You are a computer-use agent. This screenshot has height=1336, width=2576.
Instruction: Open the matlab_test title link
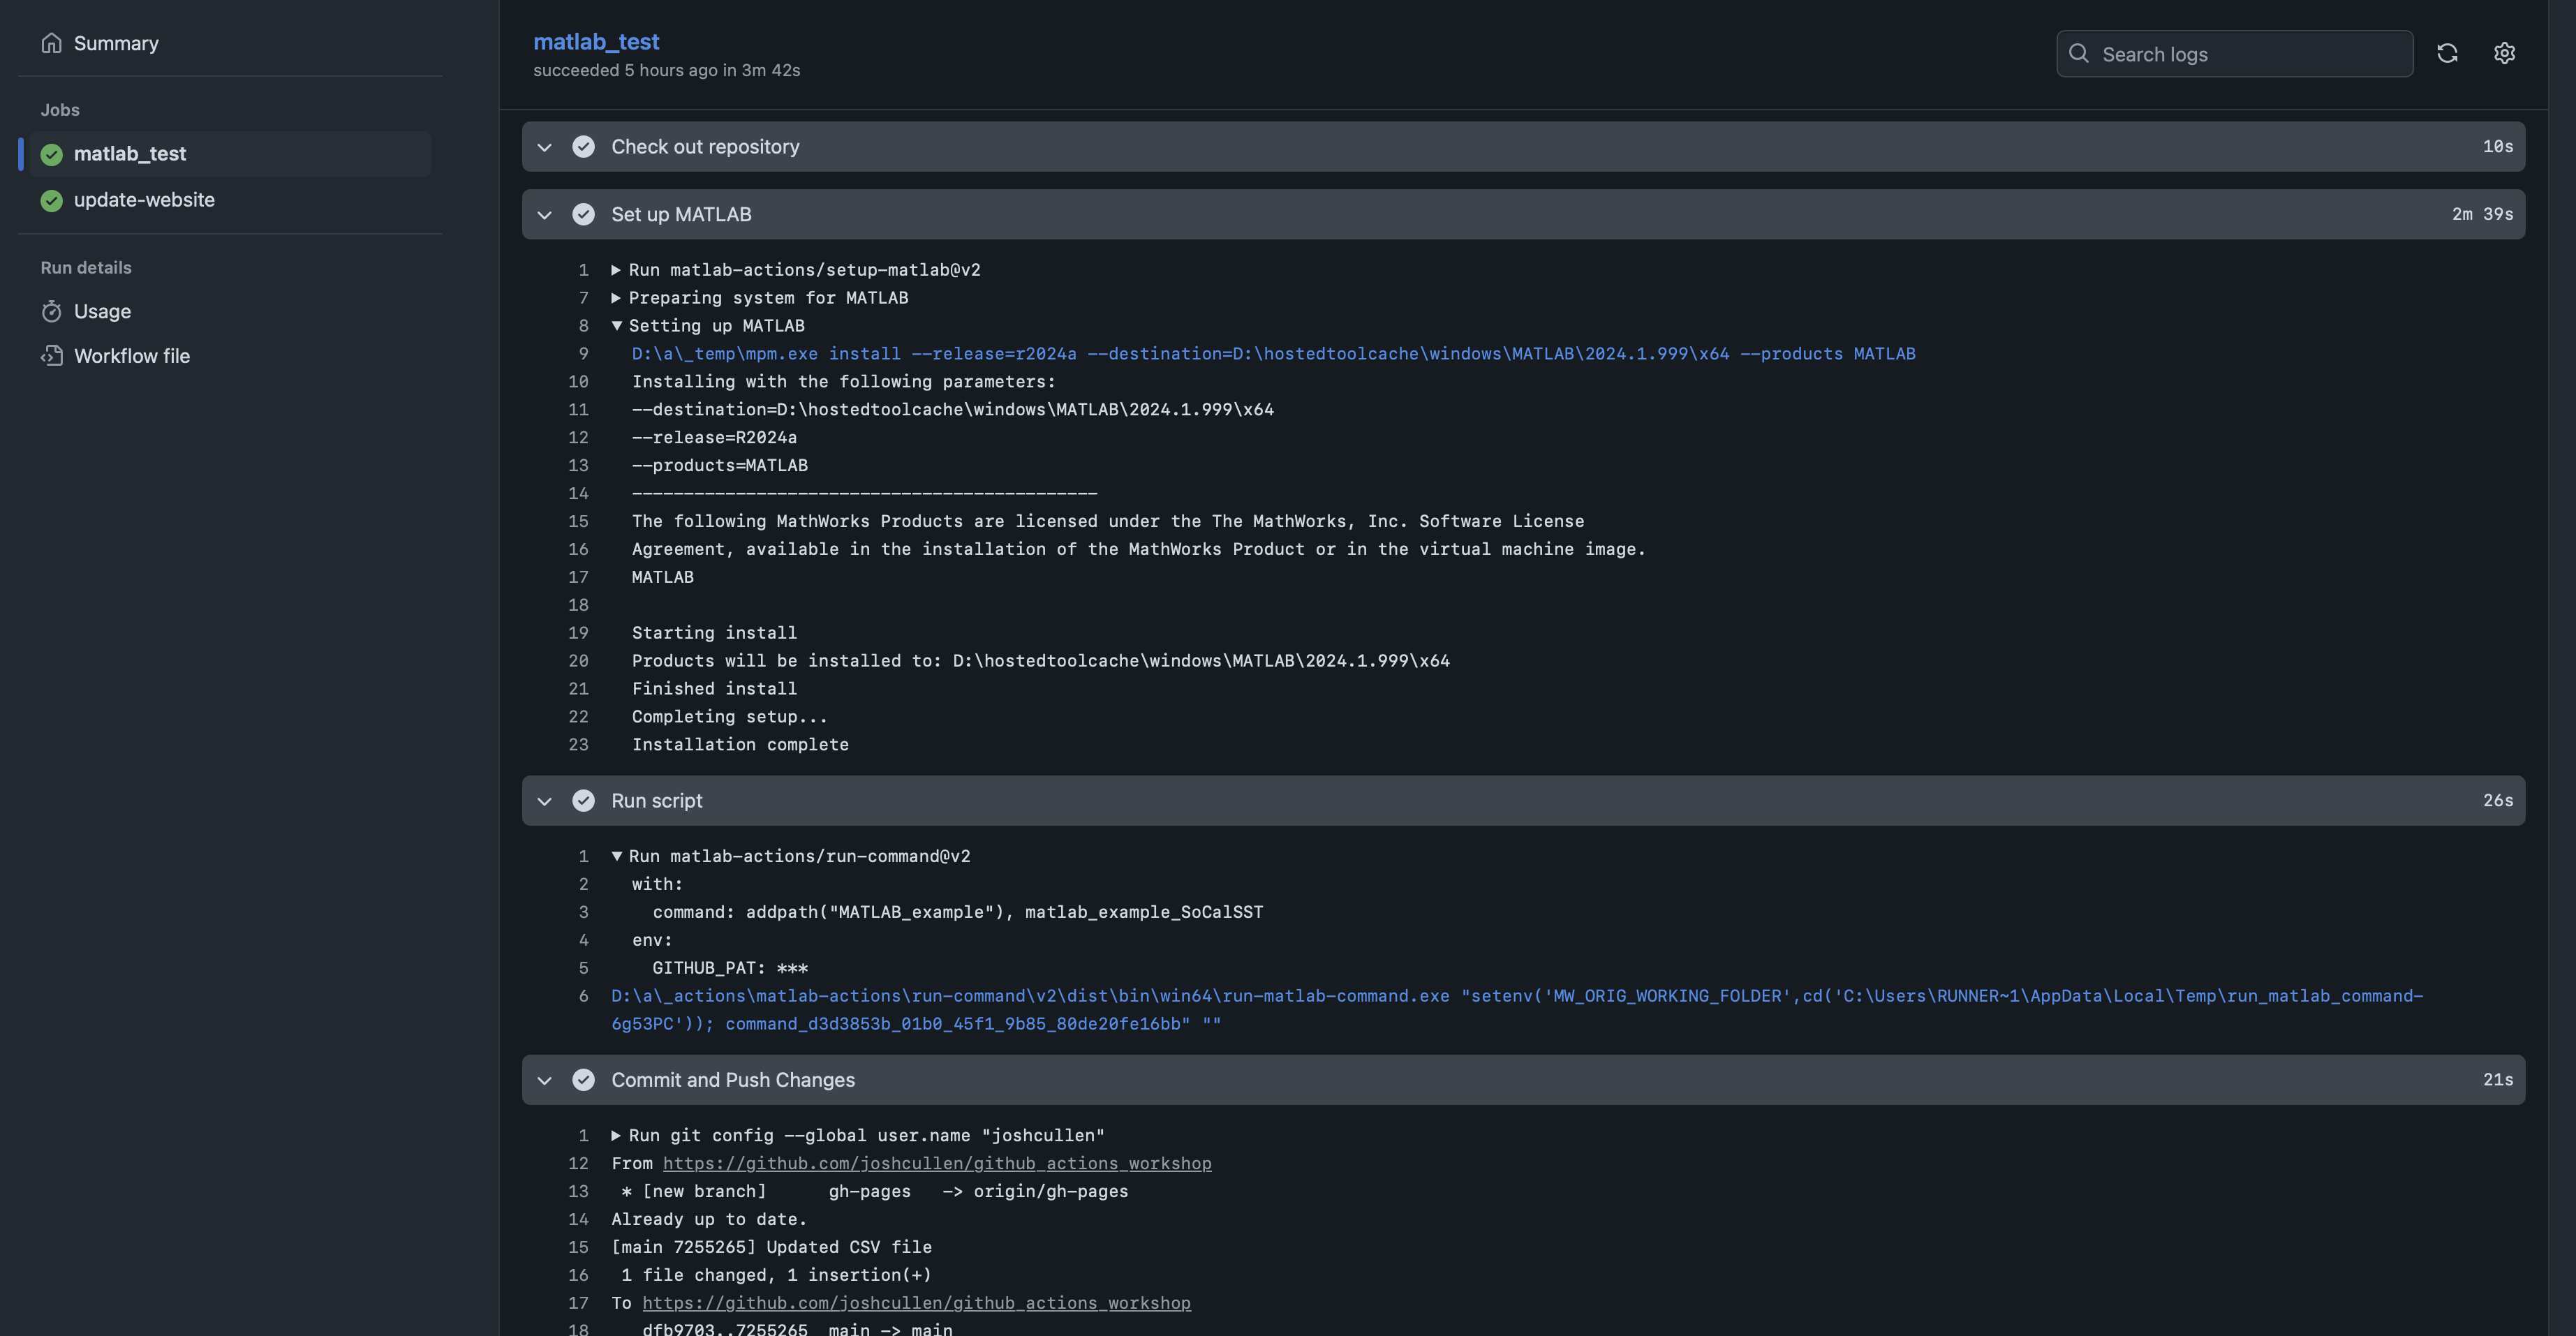point(596,41)
